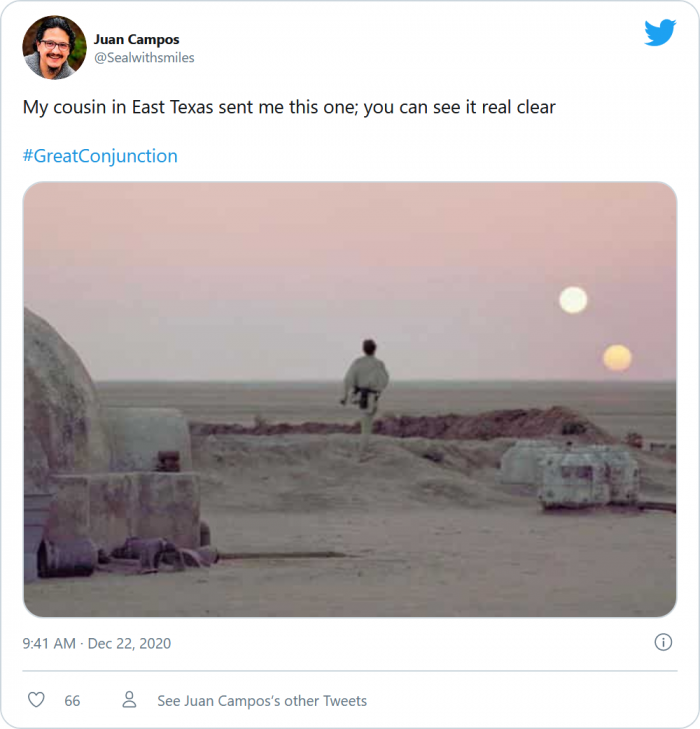
Task: Click the Juan Campos display name
Action: [x=137, y=39]
